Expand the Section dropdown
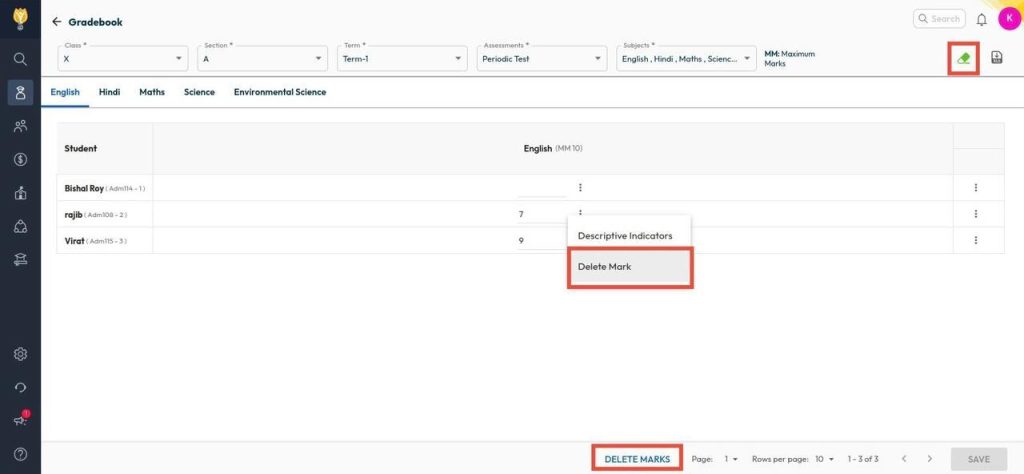Image resolution: width=1024 pixels, height=474 pixels. (x=263, y=59)
